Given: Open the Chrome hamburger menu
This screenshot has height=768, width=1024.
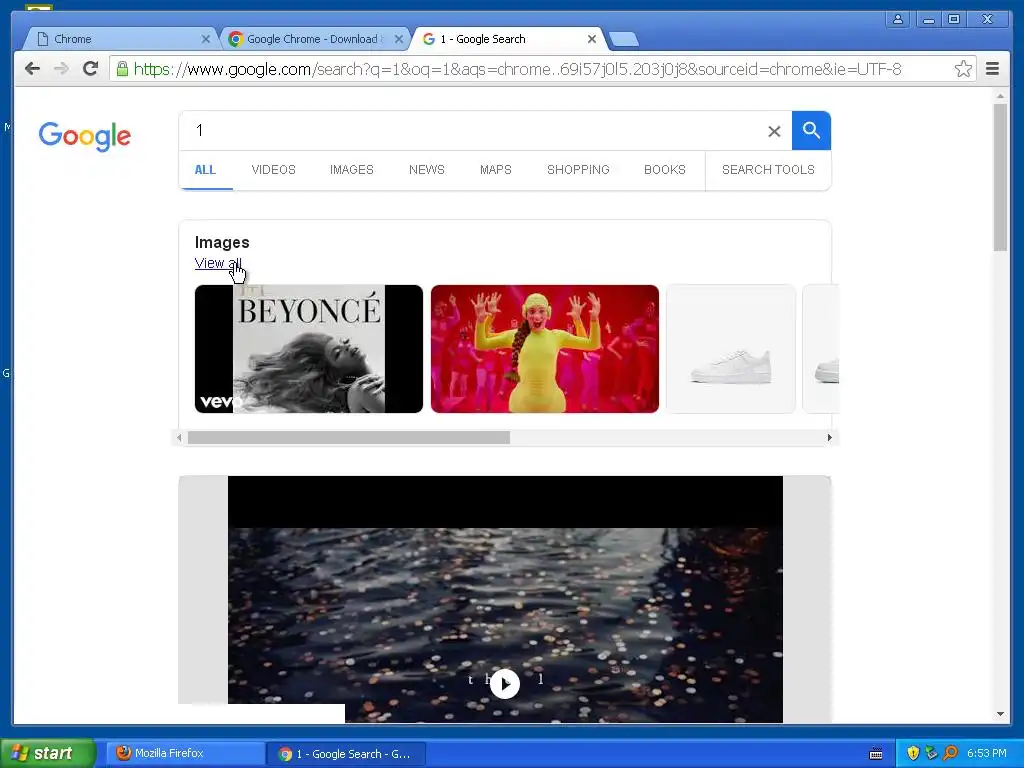Looking at the screenshot, I should pos(992,69).
